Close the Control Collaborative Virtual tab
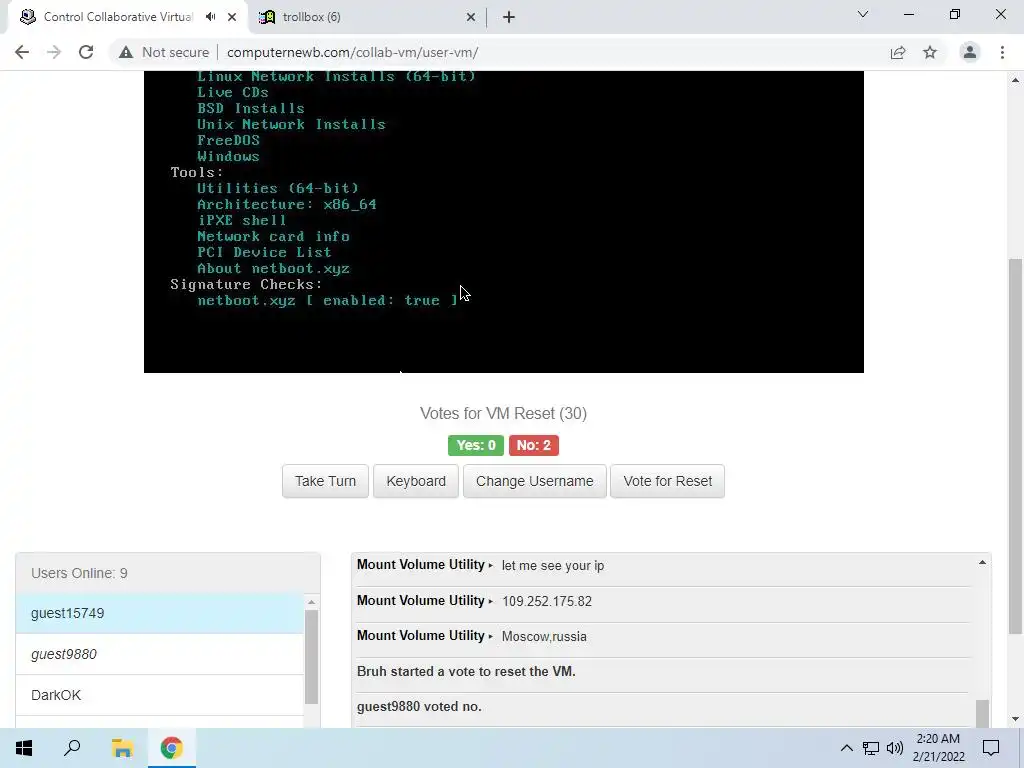 (232, 17)
